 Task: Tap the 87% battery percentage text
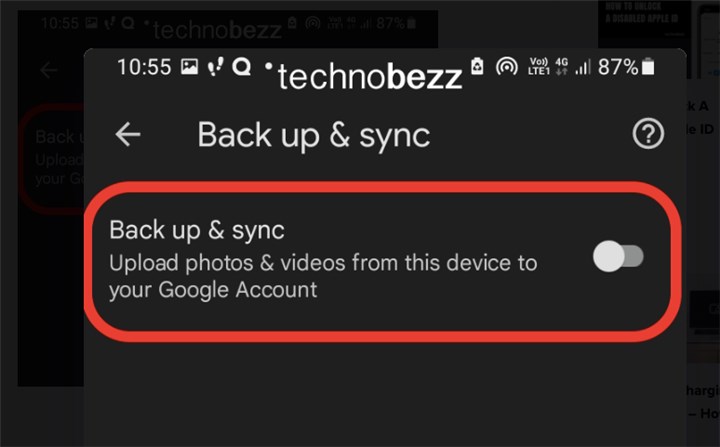(618, 68)
